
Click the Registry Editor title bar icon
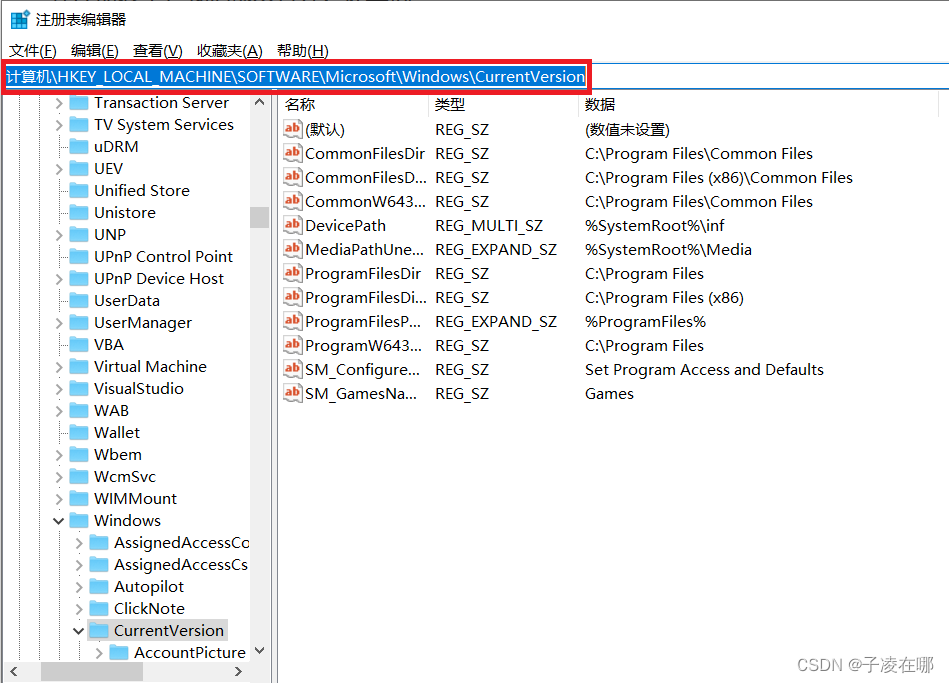click(x=19, y=19)
